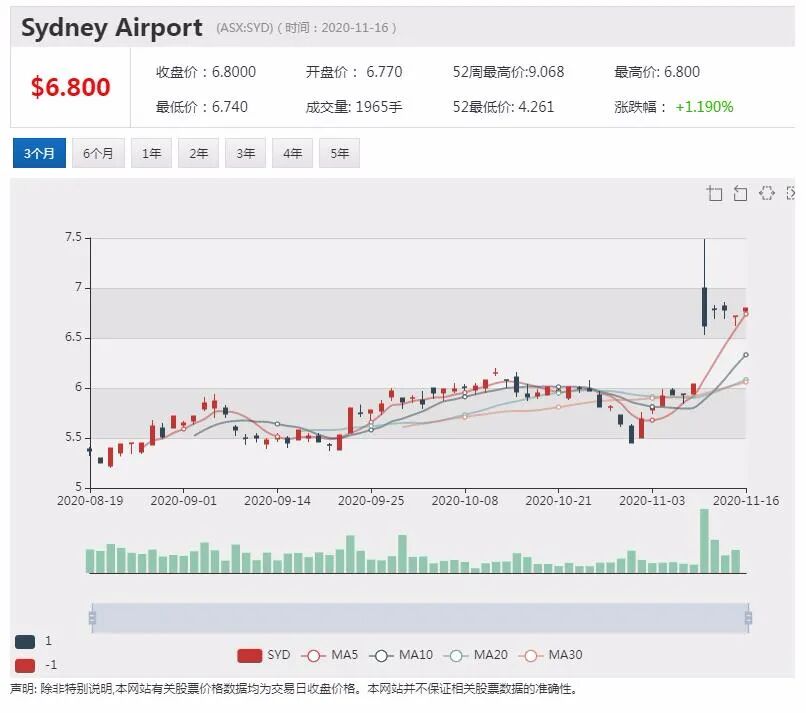The width and height of the screenshot is (806, 713).
Task: Click the 6.5 y-axis label
Action: point(73,337)
